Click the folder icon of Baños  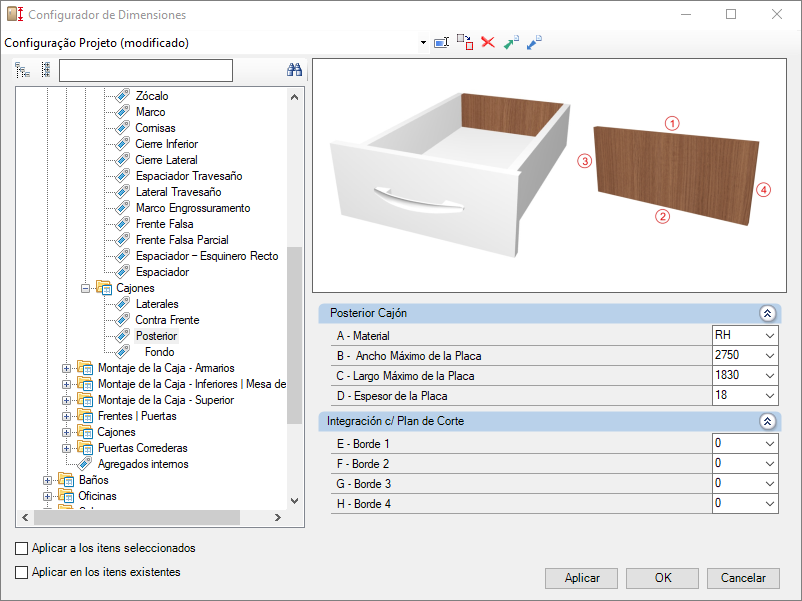click(x=66, y=480)
